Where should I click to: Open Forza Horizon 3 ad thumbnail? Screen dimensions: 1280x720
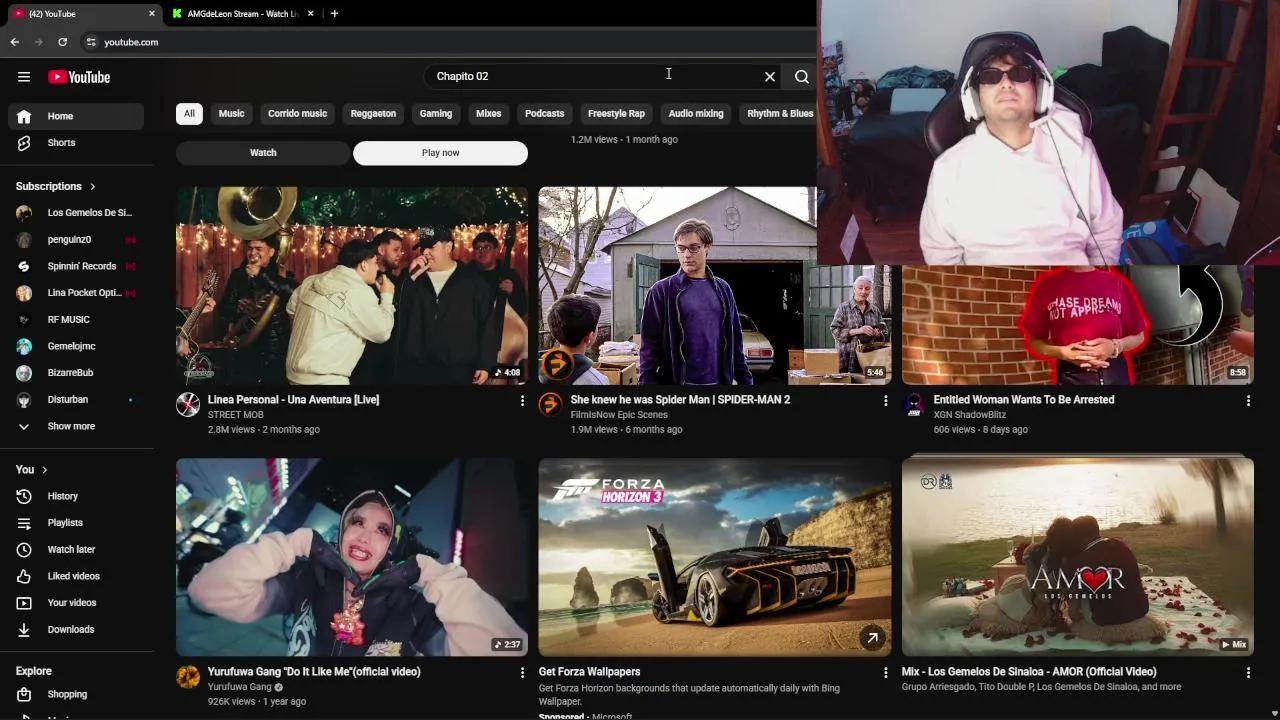(x=714, y=557)
